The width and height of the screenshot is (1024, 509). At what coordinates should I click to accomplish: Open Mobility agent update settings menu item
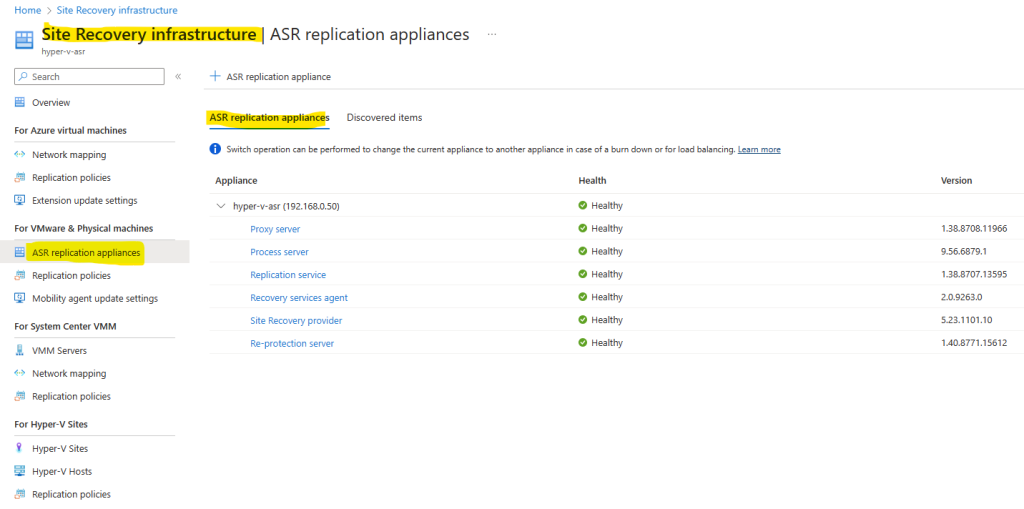click(95, 299)
